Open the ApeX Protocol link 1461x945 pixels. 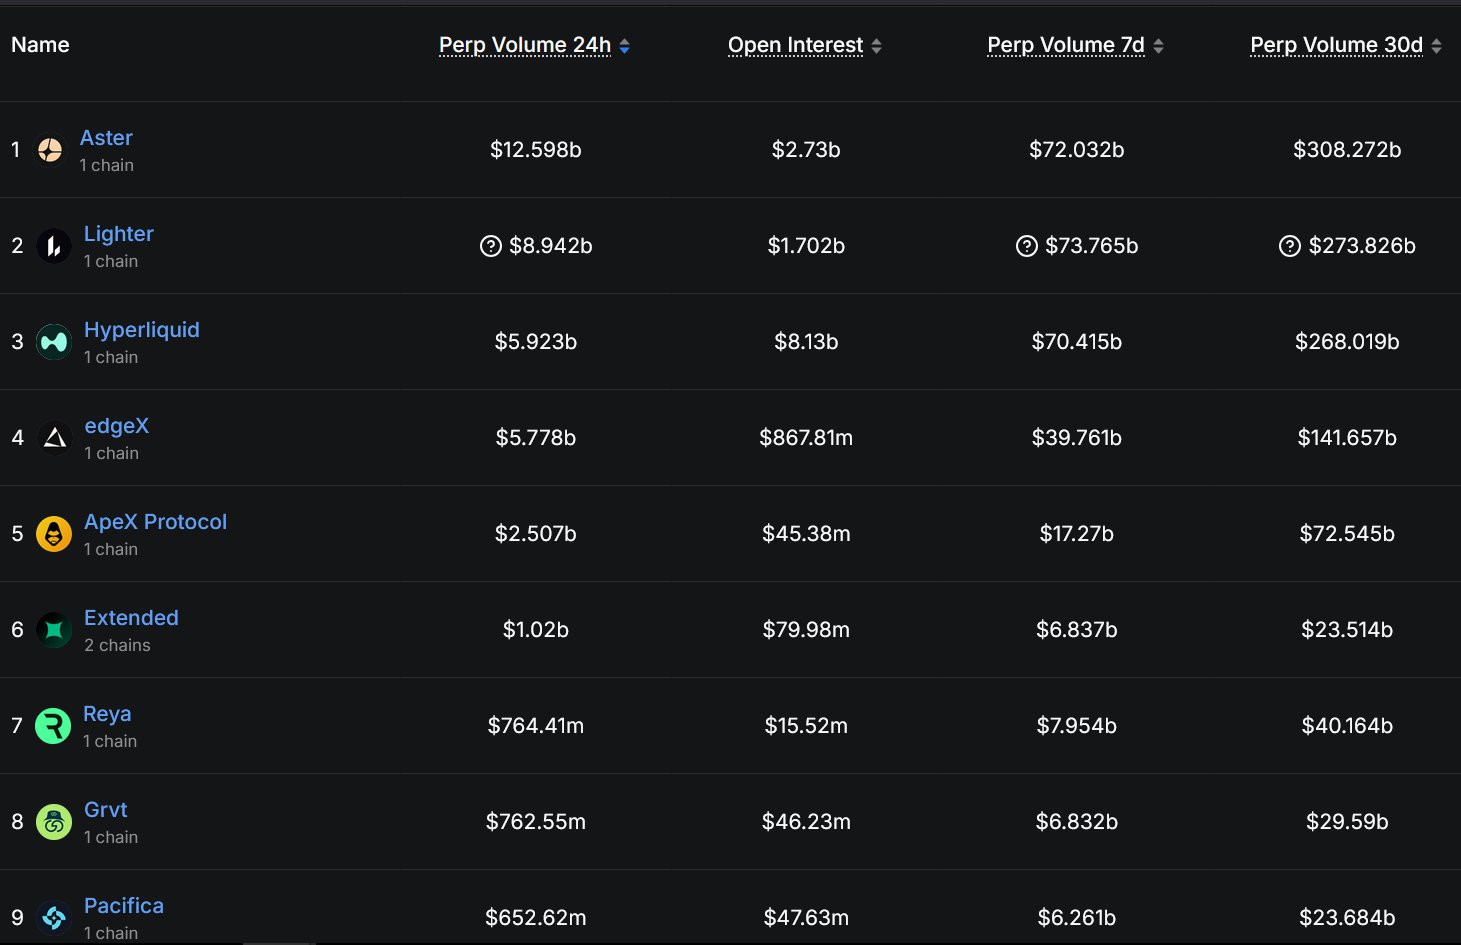click(155, 522)
